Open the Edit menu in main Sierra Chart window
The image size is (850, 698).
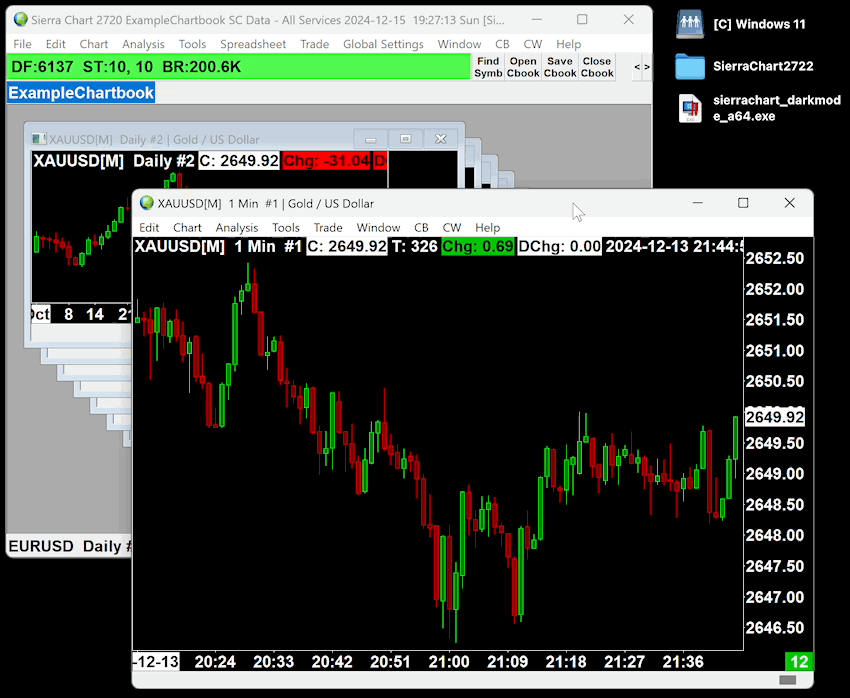click(55, 44)
